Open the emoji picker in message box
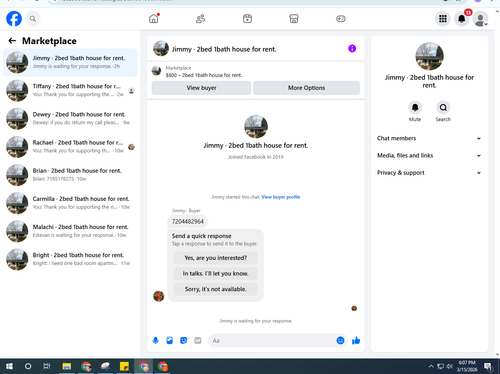This screenshot has height=374, width=500. coord(340,340)
